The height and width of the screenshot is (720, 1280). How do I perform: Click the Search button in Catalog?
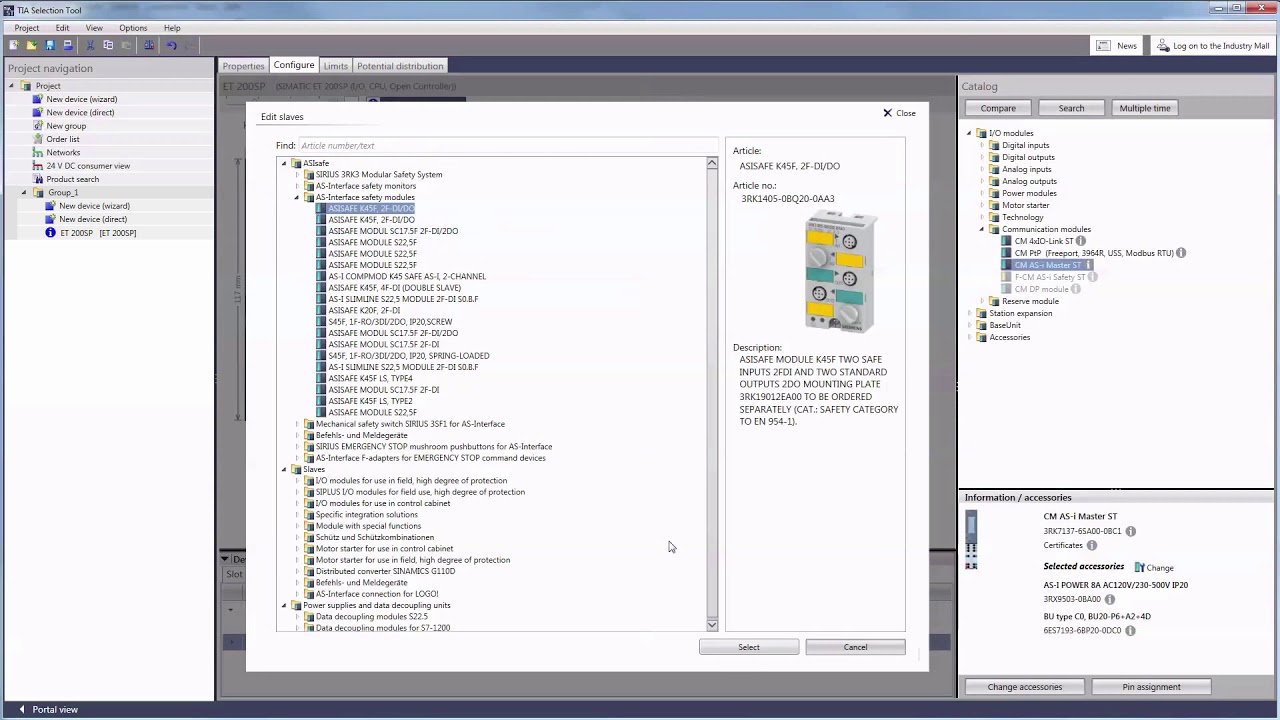pos(1071,108)
